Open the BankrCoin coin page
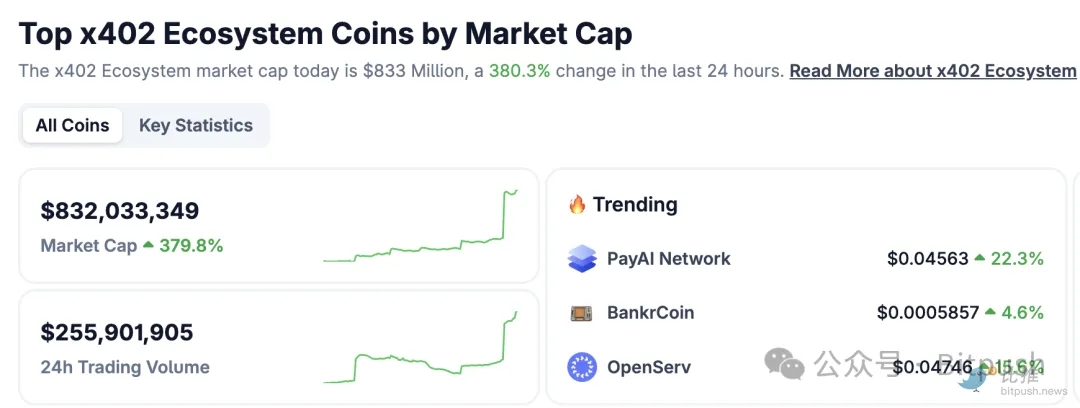 click(x=650, y=313)
